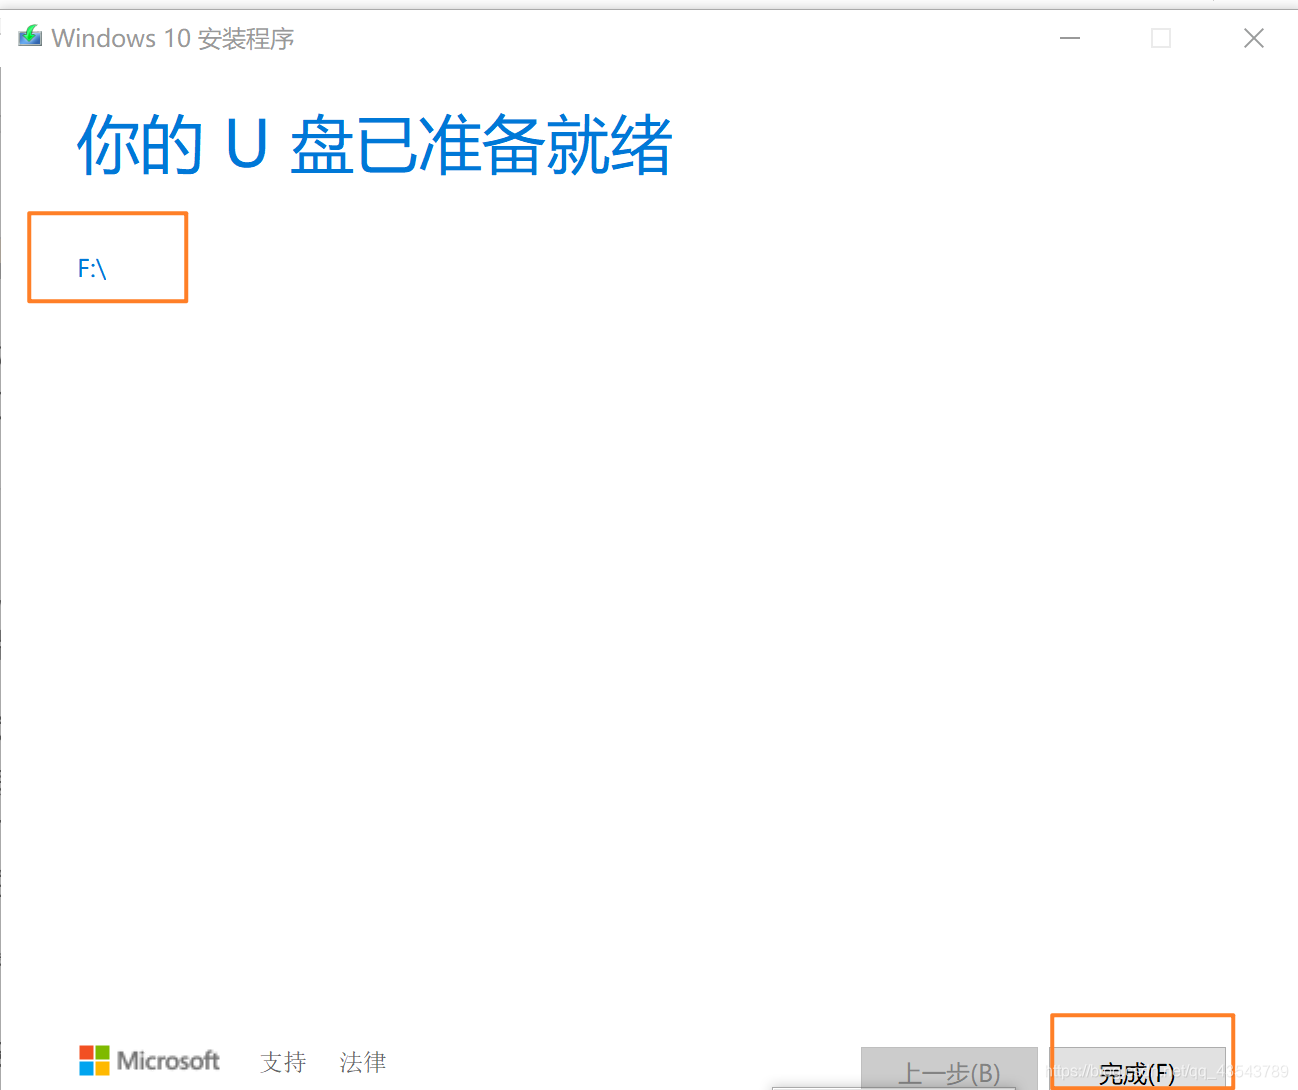Open the 法律 legal link
The width and height of the screenshot is (1298, 1090).
pos(362,1061)
